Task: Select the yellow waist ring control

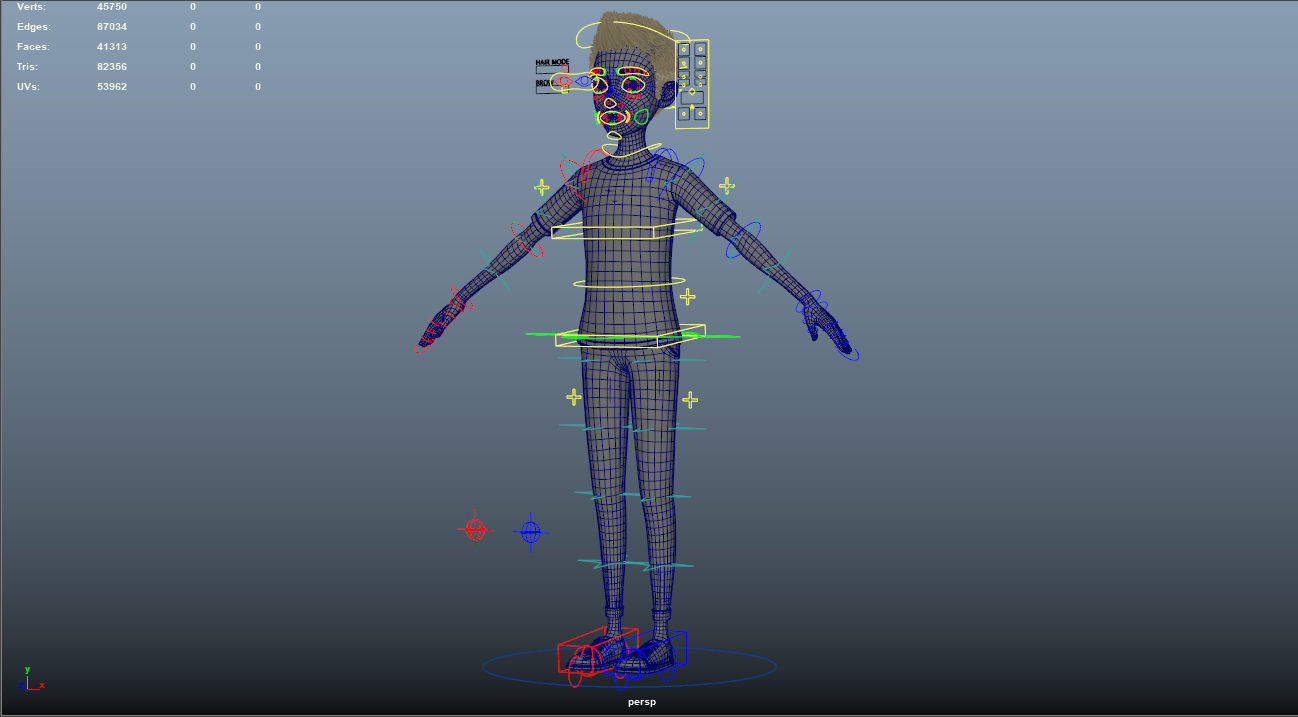Action: click(x=629, y=283)
